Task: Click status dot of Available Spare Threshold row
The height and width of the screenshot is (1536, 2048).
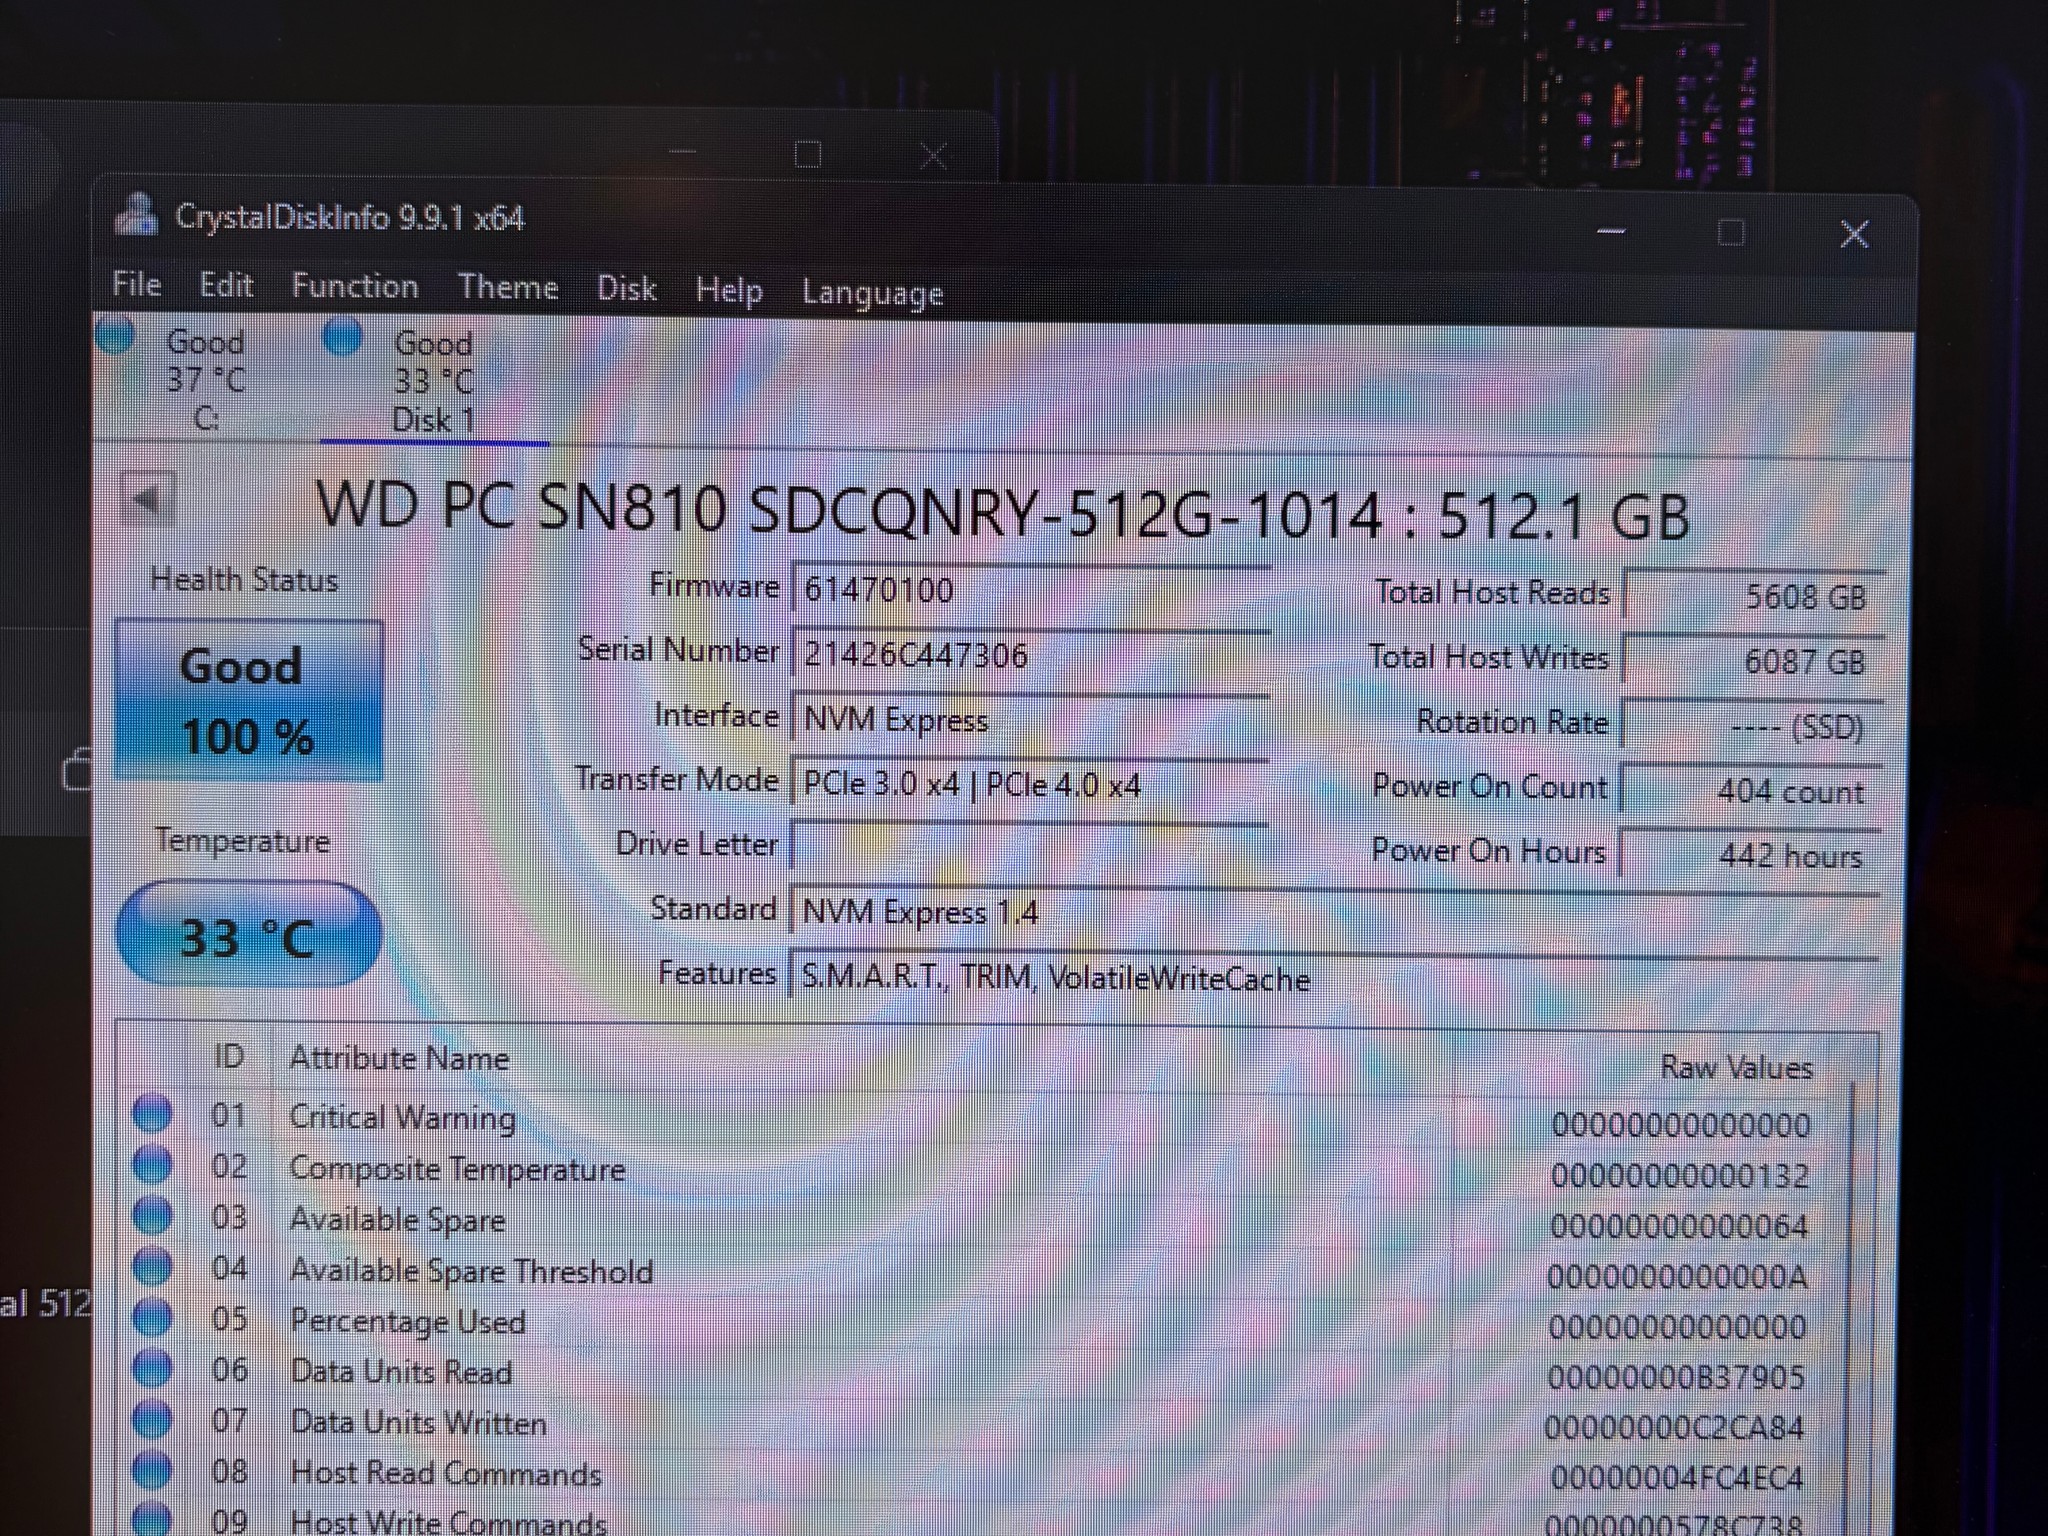Action: tap(153, 1266)
